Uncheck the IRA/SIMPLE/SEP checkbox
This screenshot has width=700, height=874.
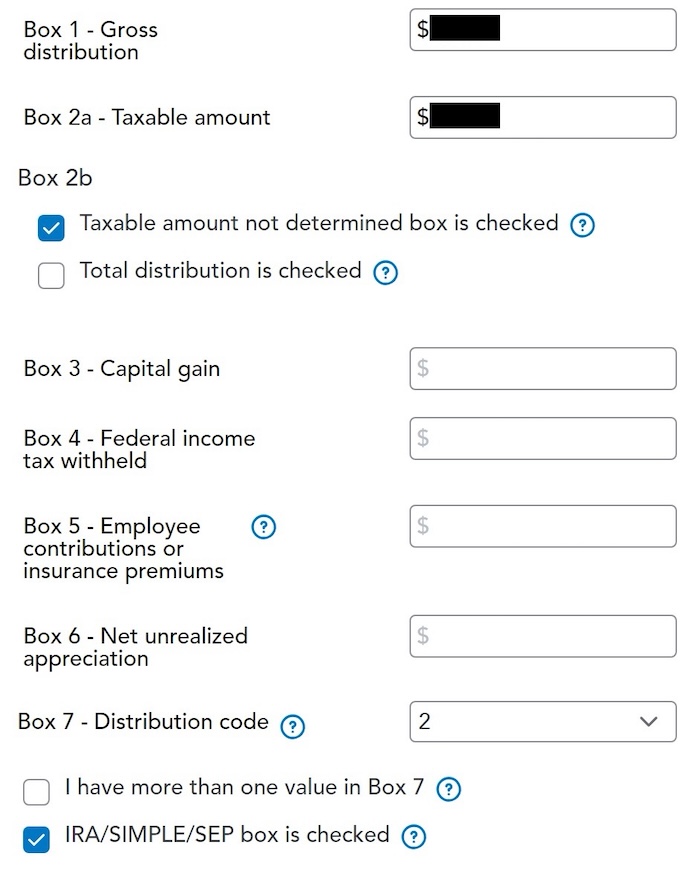click(36, 840)
